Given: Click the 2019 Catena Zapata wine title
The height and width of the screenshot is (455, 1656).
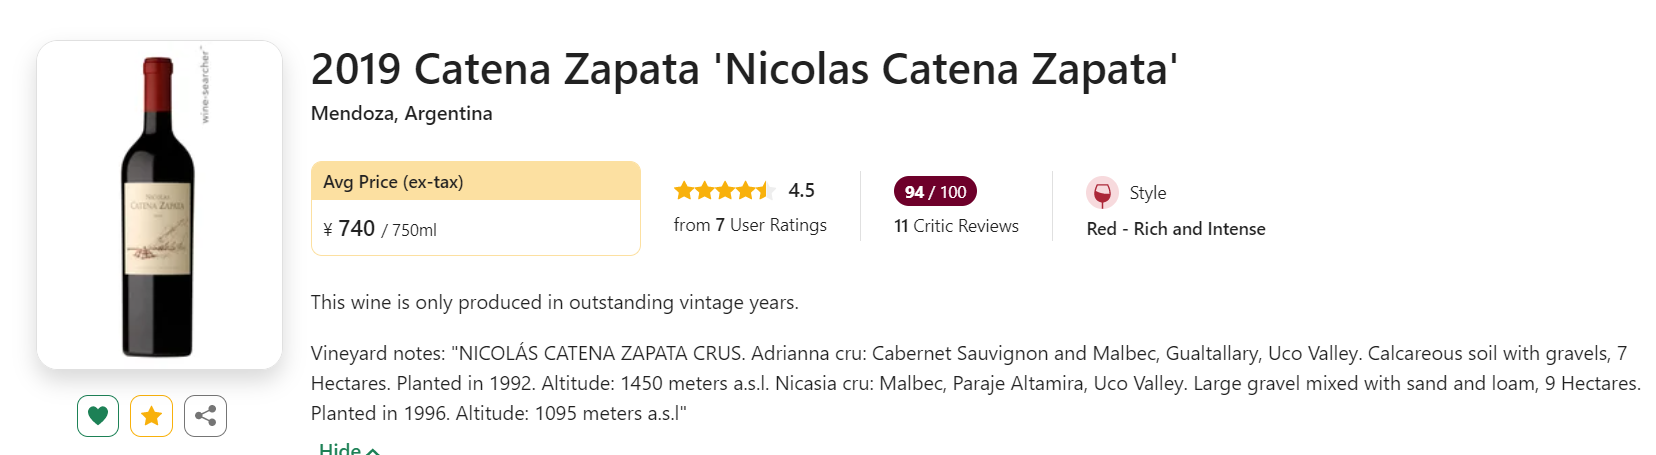Looking at the screenshot, I should click(x=744, y=69).
